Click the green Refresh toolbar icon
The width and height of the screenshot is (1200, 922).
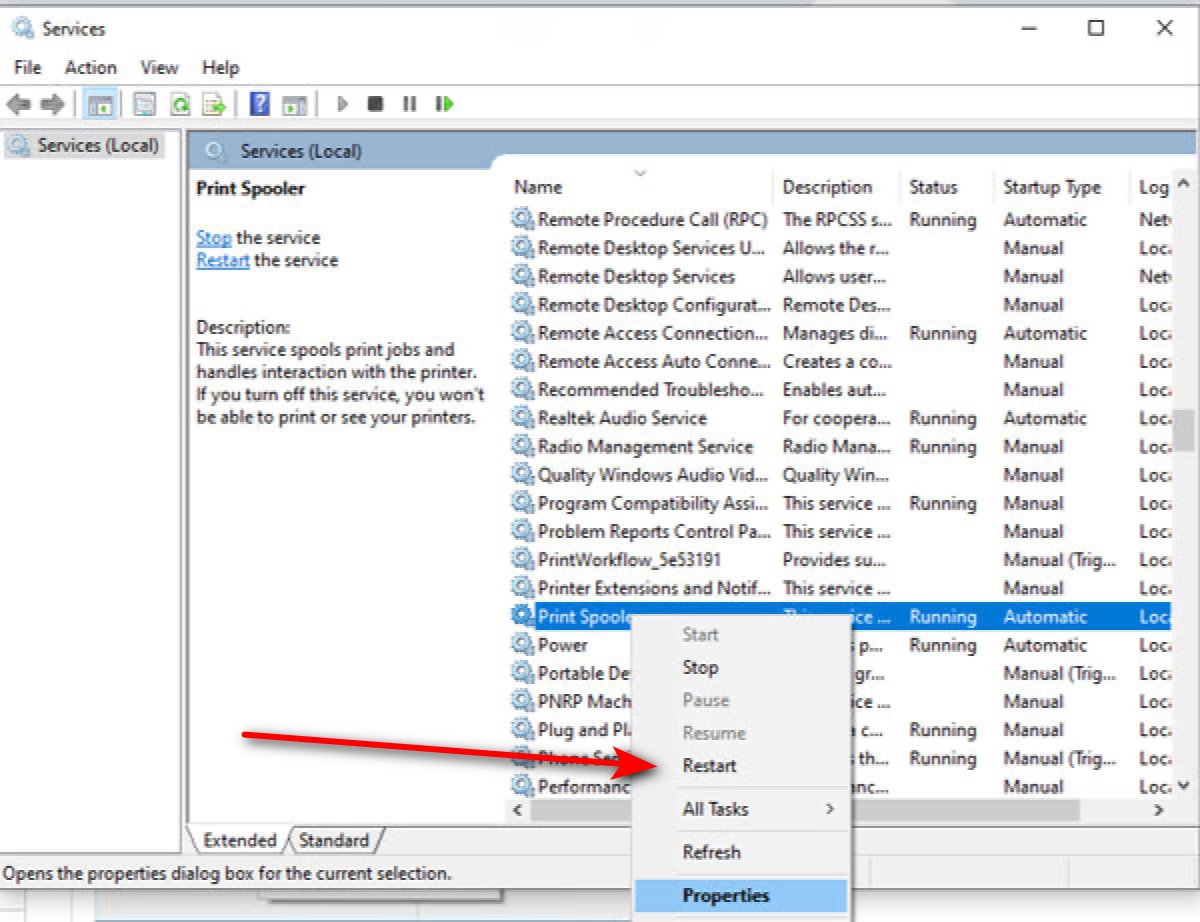[180, 104]
